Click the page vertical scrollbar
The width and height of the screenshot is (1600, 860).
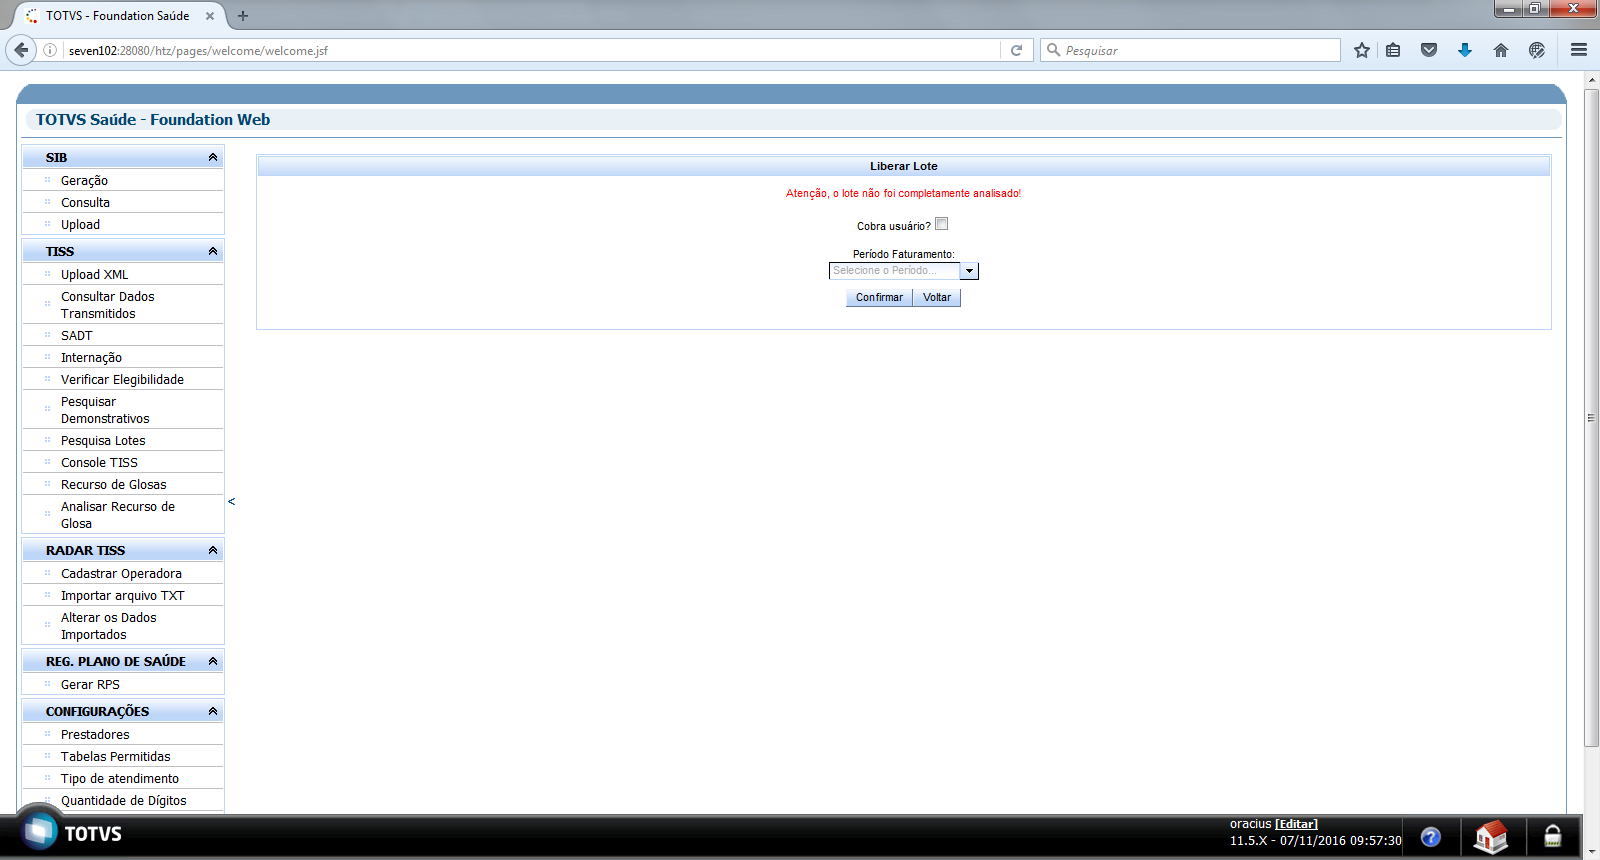click(1591, 418)
